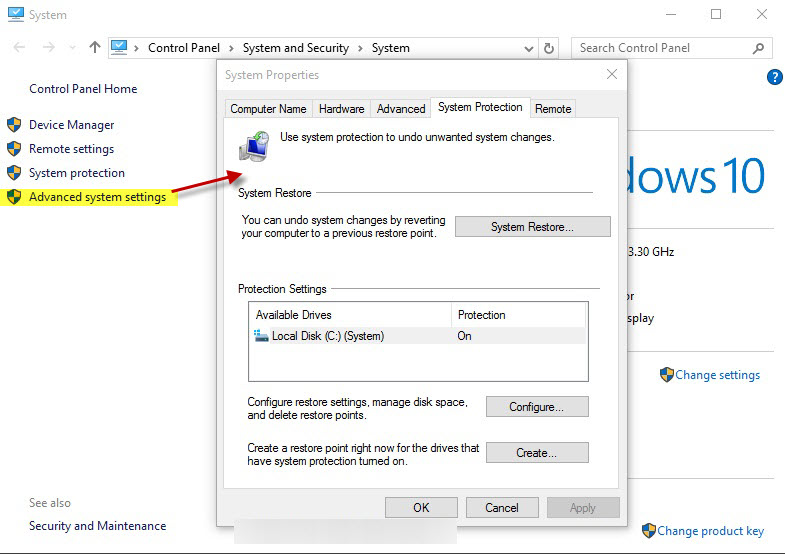785x554 pixels.
Task: Click the Remote settings shield icon
Action: (14, 149)
